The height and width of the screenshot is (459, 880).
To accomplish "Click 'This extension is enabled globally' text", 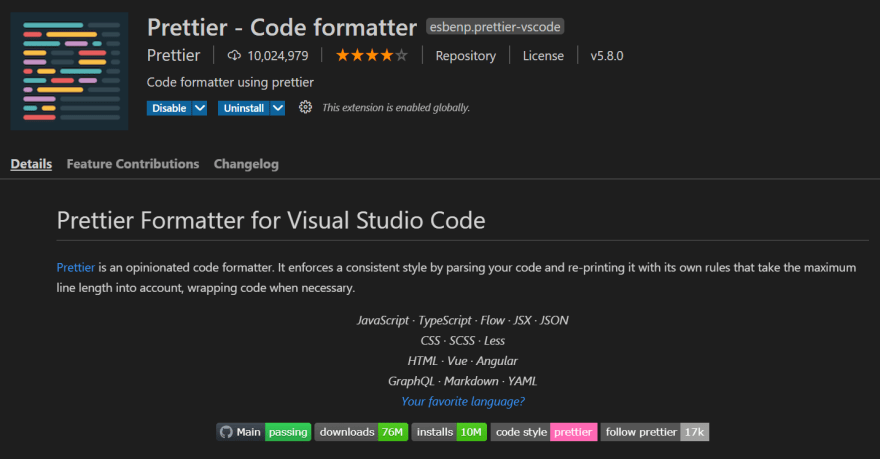I will coord(396,107).
